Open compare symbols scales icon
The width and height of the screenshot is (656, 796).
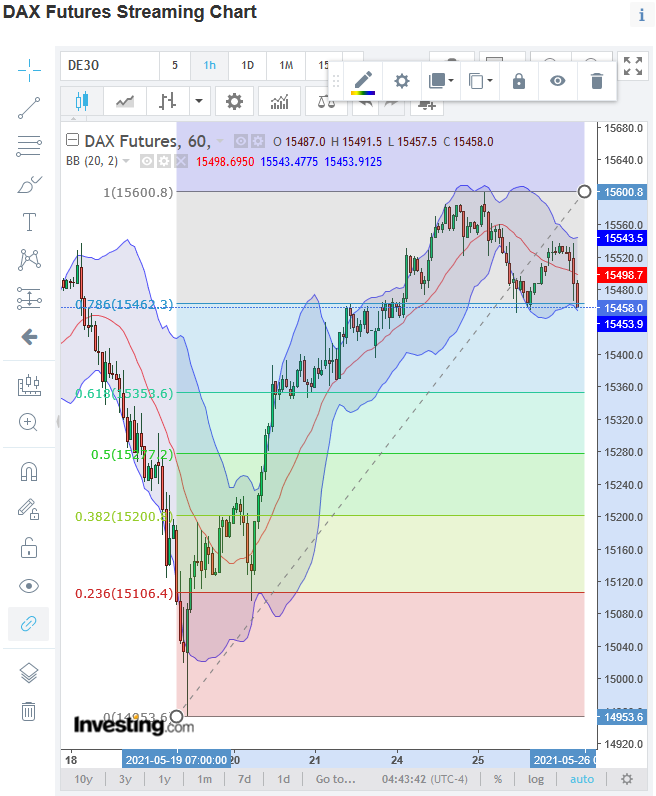(x=325, y=103)
